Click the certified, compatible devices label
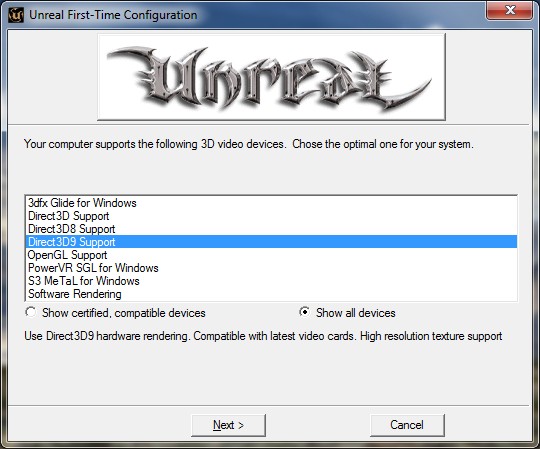This screenshot has height=449, width=540. point(124,313)
